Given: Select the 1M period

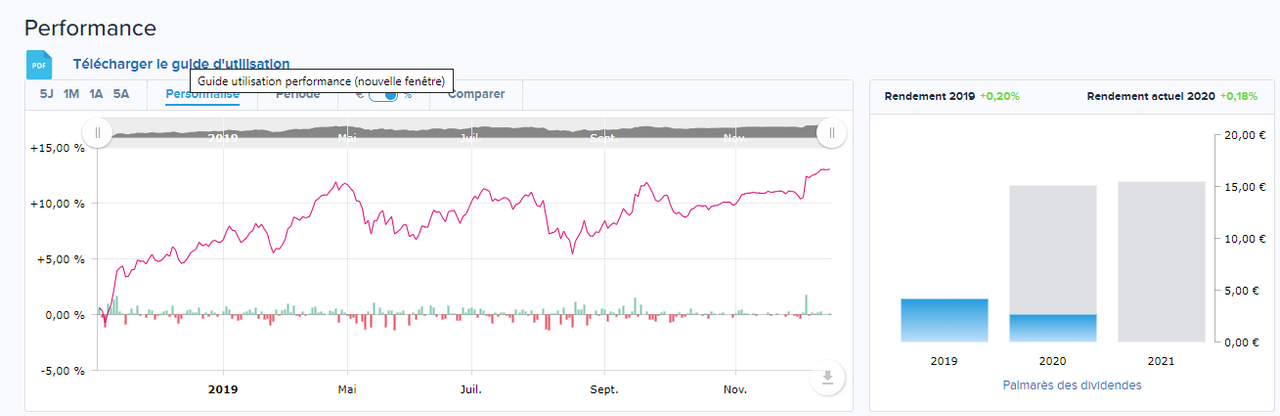Looking at the screenshot, I should point(71,94).
